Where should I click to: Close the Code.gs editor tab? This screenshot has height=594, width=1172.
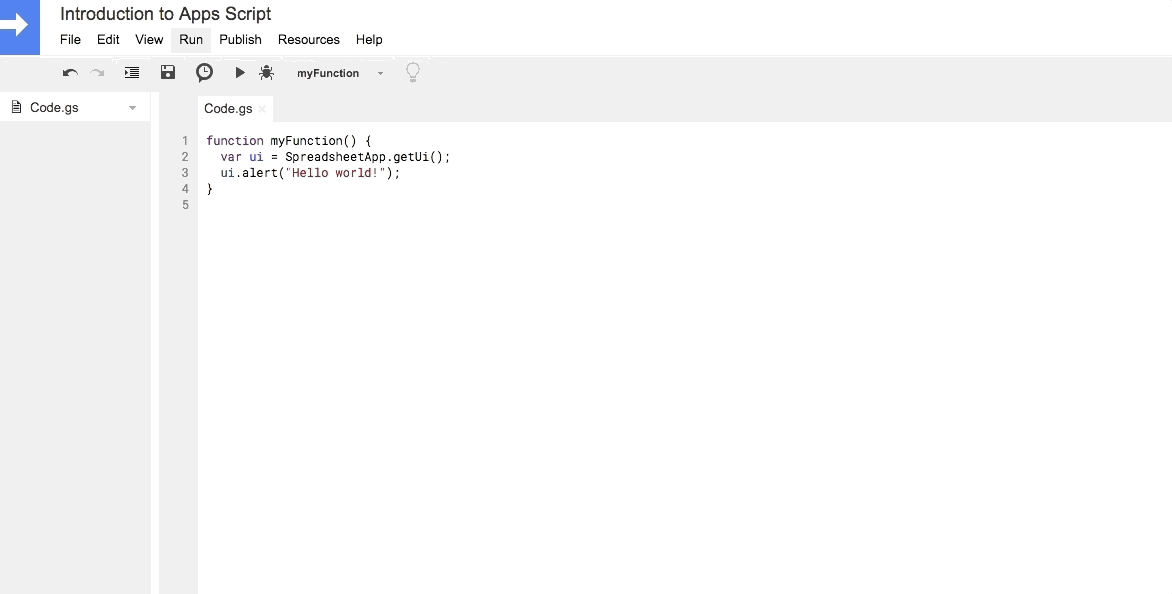(262, 109)
